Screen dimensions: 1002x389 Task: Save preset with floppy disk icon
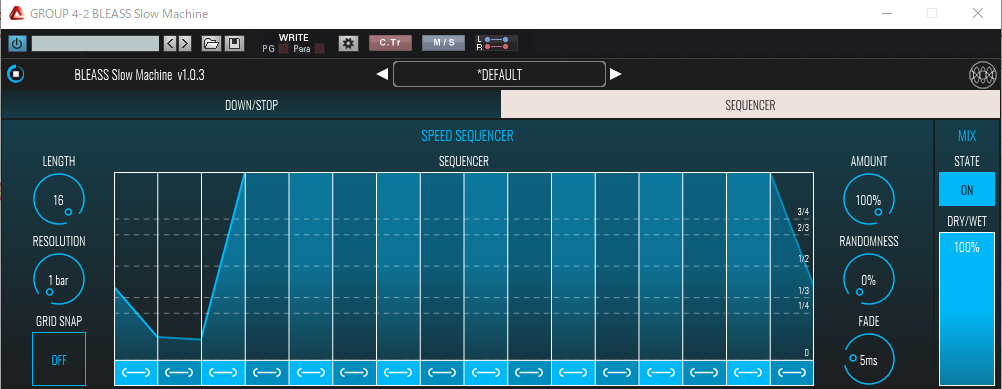(234, 43)
